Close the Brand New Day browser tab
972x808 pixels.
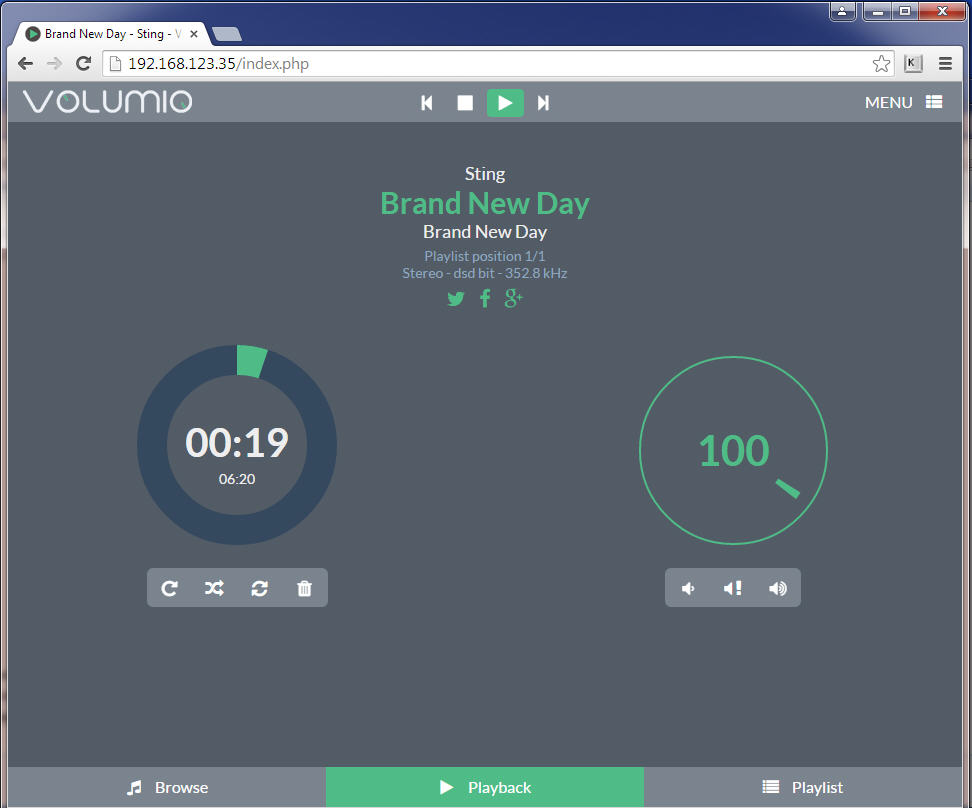(194, 34)
